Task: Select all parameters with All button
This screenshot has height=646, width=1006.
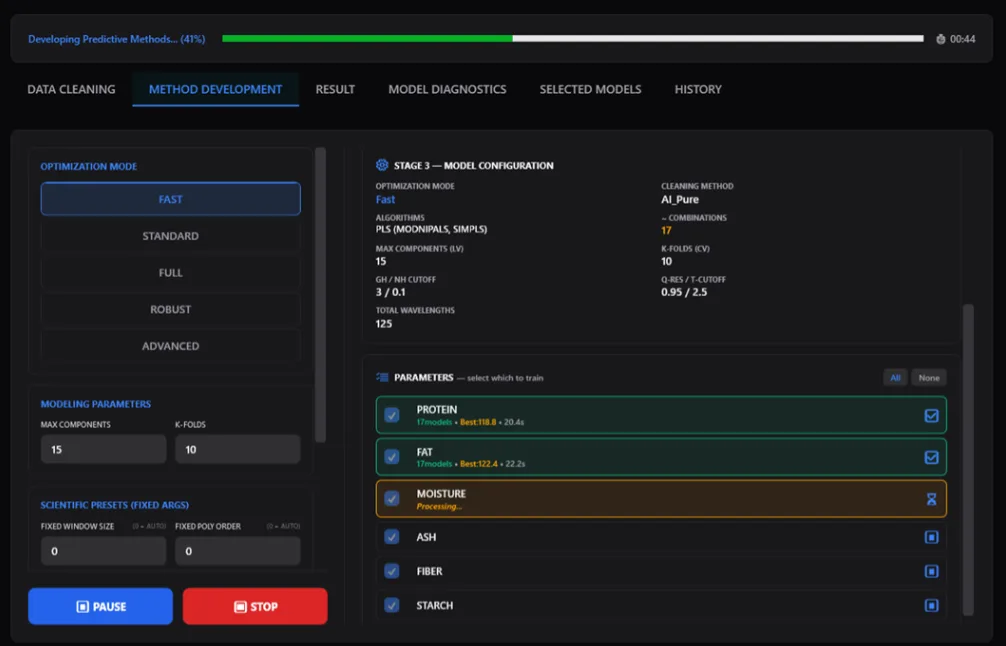Action: 895,378
